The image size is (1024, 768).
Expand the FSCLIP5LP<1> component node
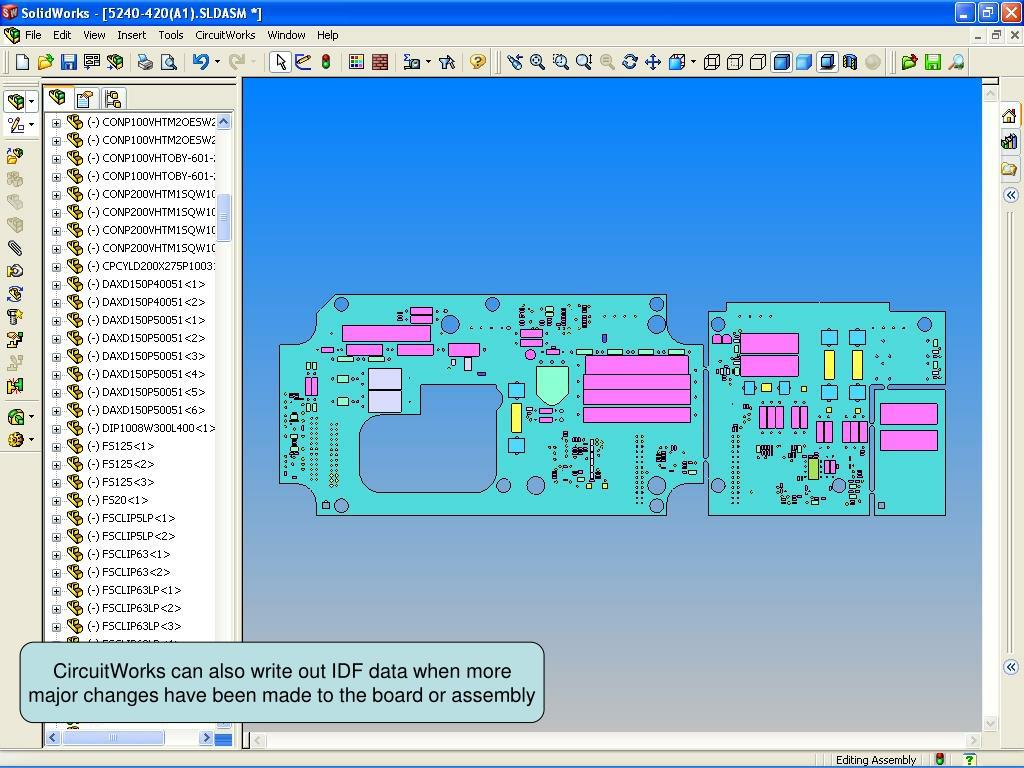56,519
